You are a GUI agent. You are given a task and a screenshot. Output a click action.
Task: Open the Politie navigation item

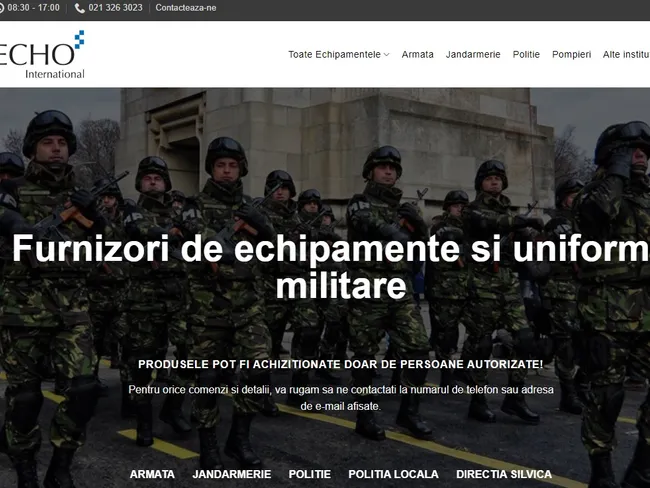526,54
